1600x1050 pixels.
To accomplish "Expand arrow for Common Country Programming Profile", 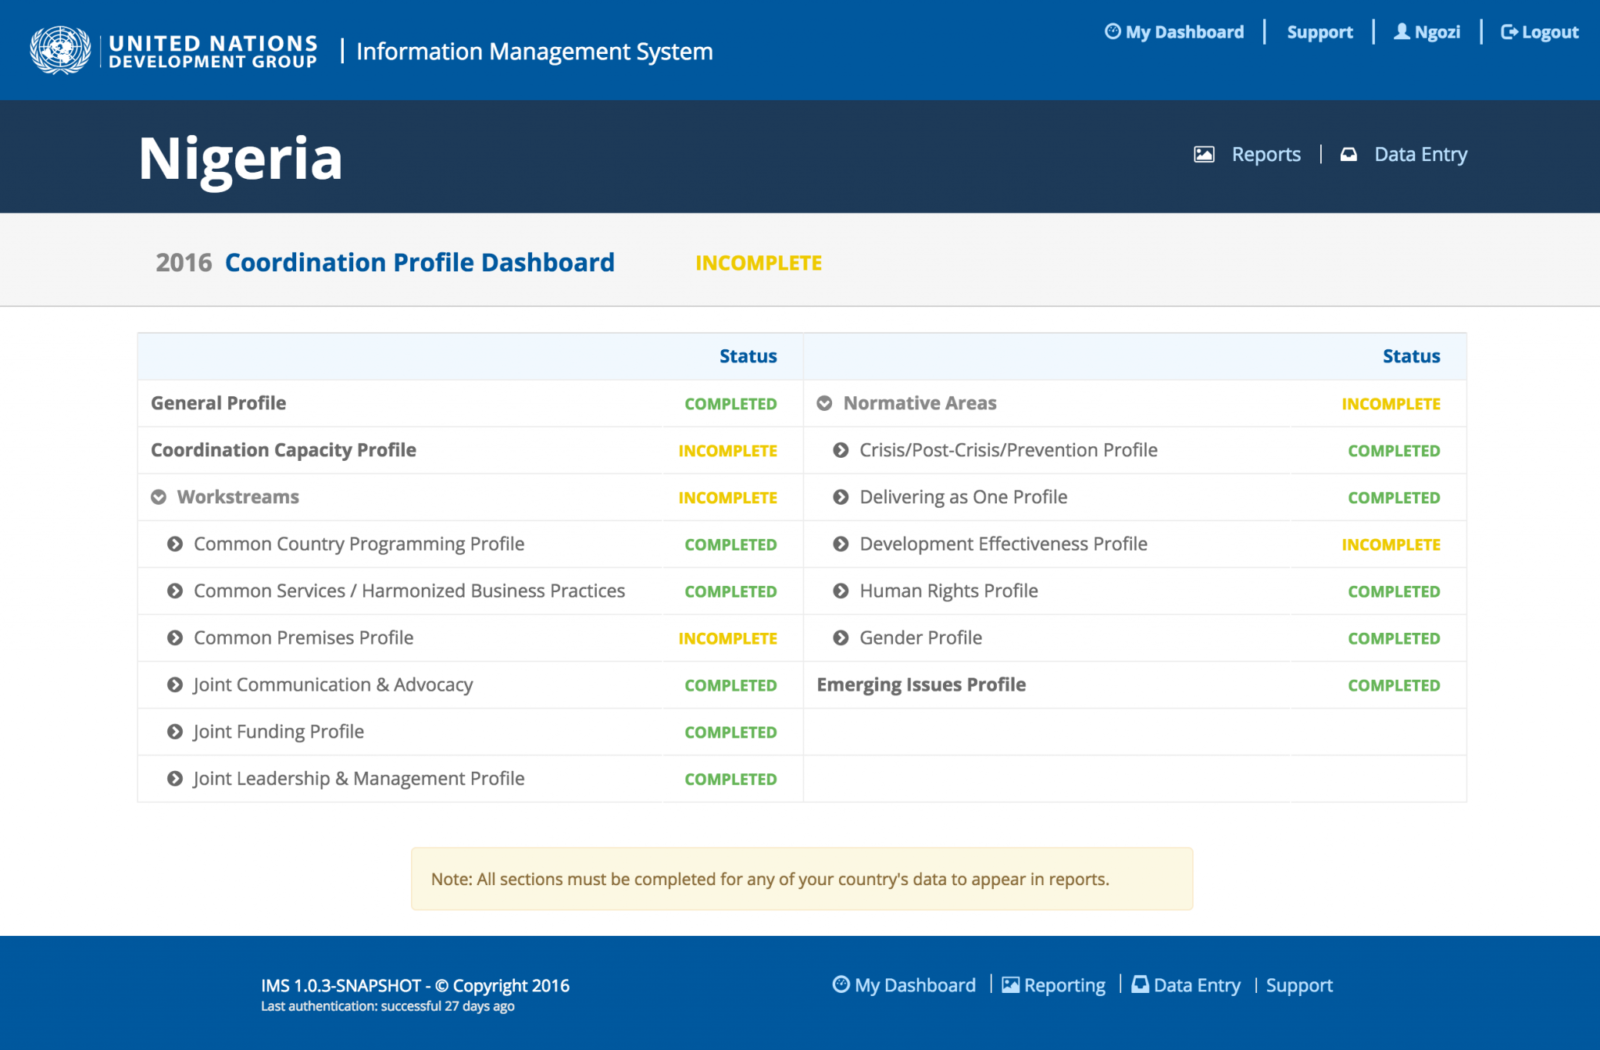I will (x=175, y=544).
